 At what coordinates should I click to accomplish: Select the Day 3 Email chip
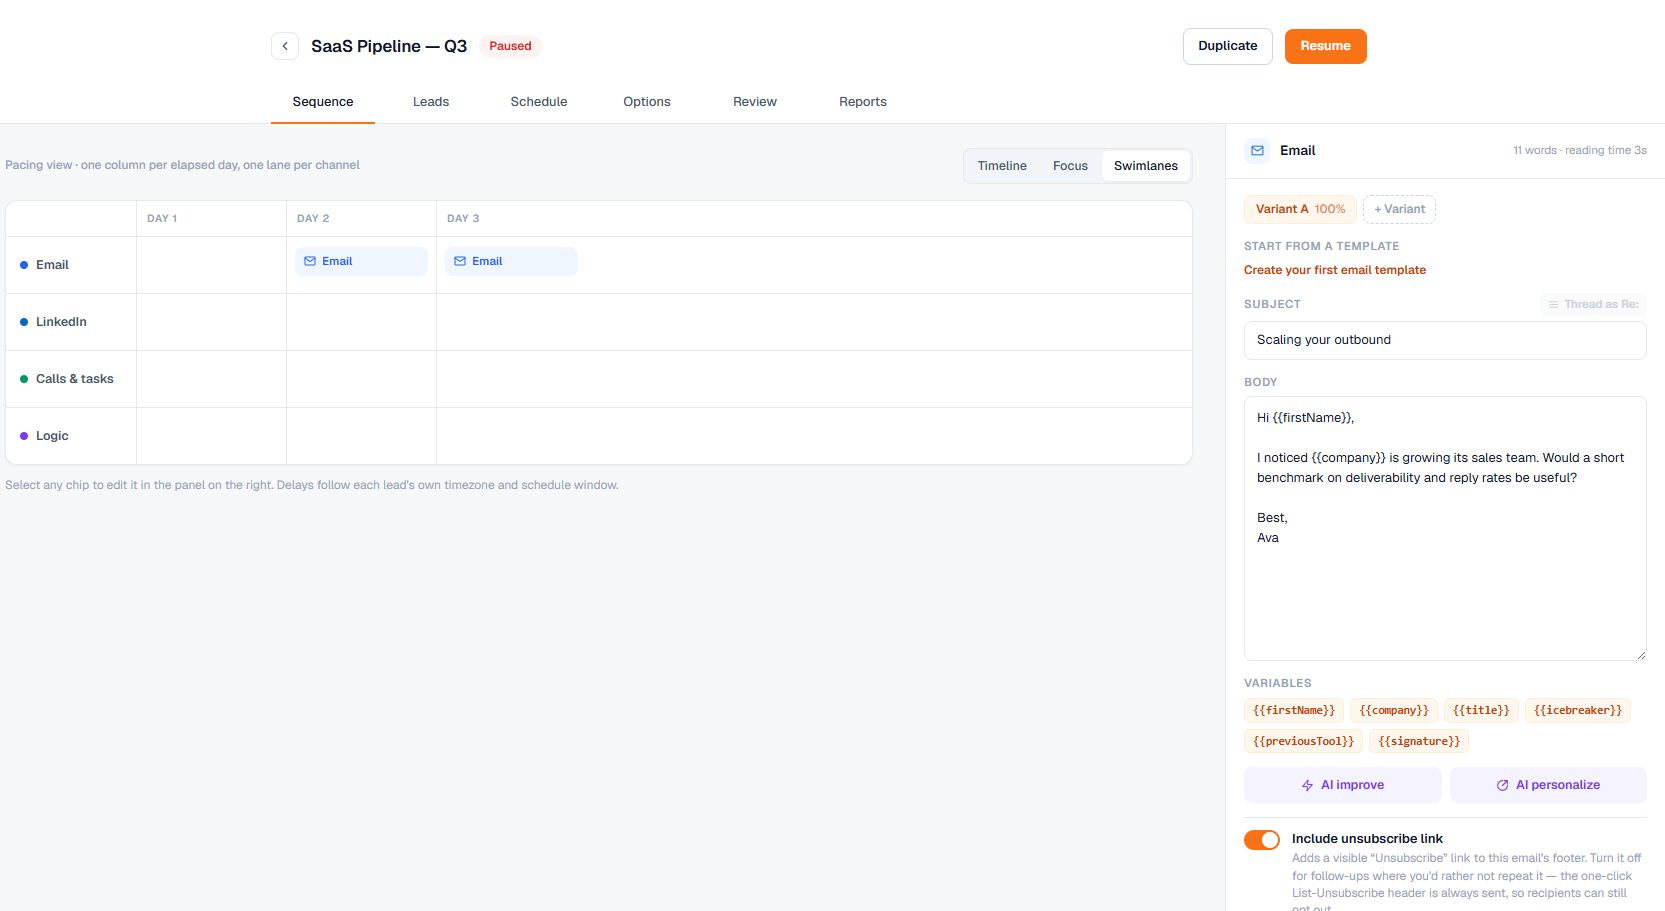coord(511,261)
